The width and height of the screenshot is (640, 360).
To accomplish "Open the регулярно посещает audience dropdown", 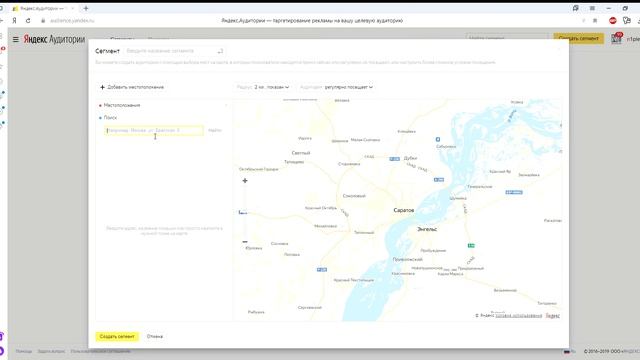I will [336, 87].
